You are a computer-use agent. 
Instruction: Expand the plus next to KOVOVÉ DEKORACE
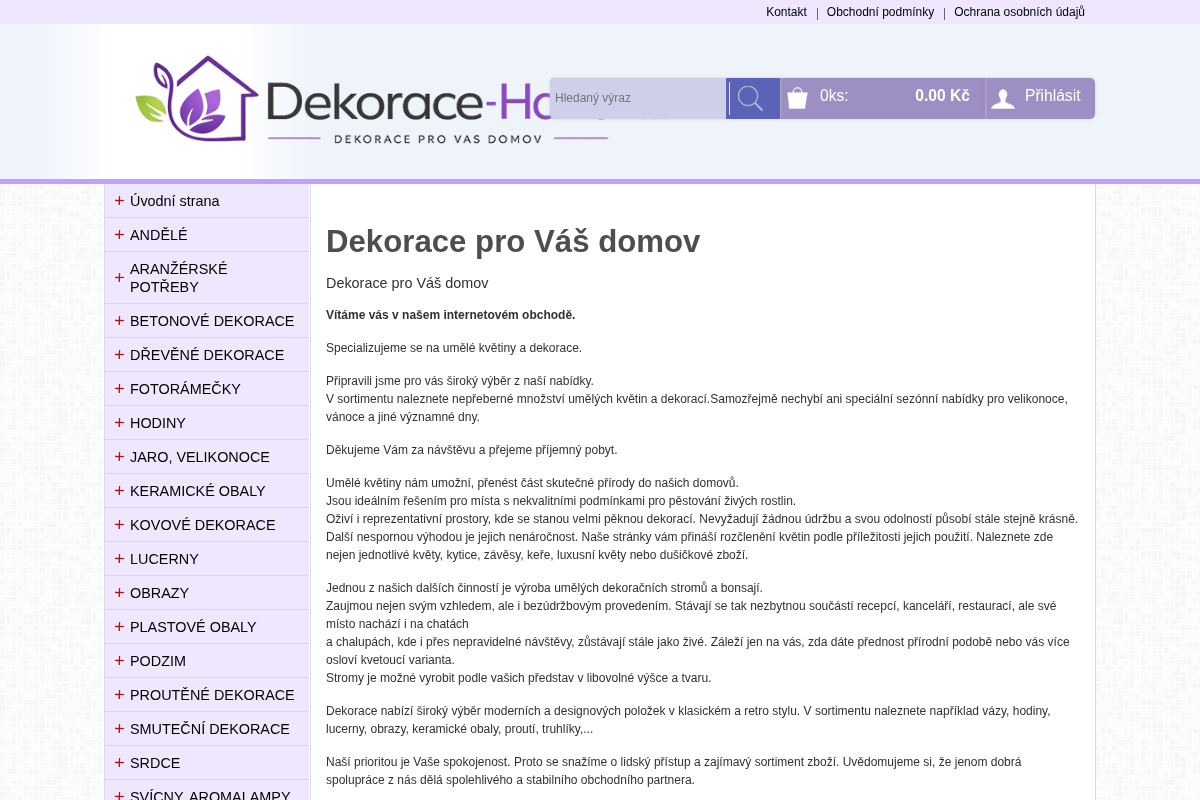click(119, 525)
